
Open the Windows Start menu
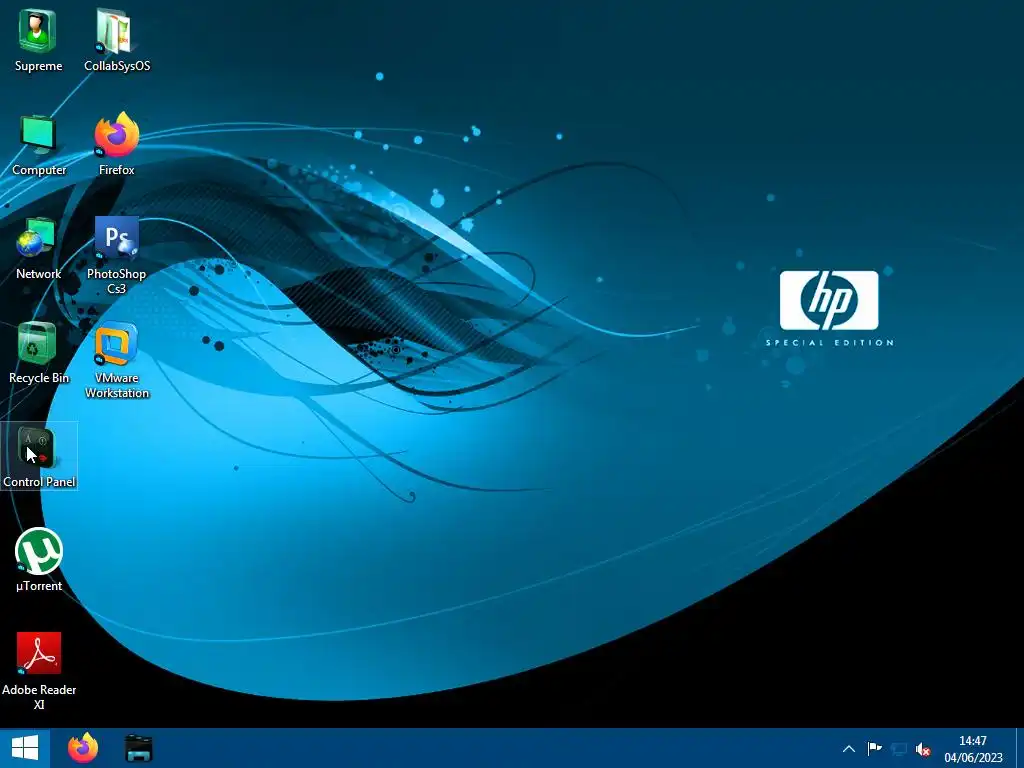(25, 748)
